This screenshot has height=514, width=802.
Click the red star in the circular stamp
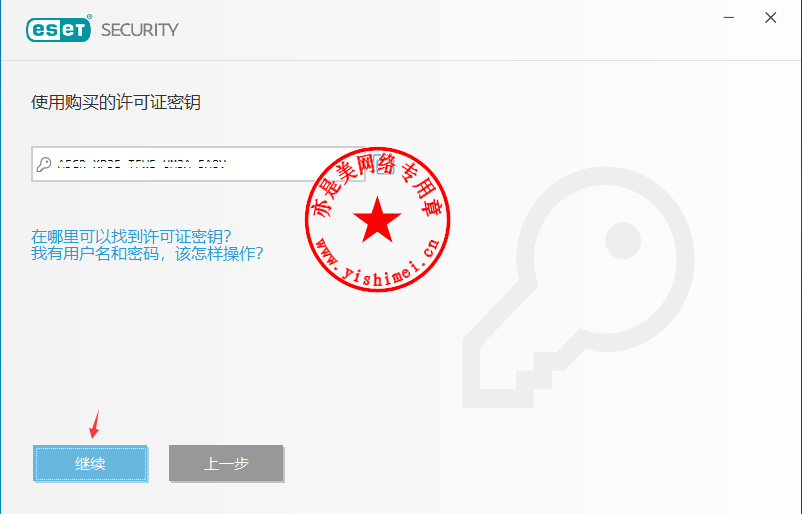pyautogui.click(x=377, y=219)
